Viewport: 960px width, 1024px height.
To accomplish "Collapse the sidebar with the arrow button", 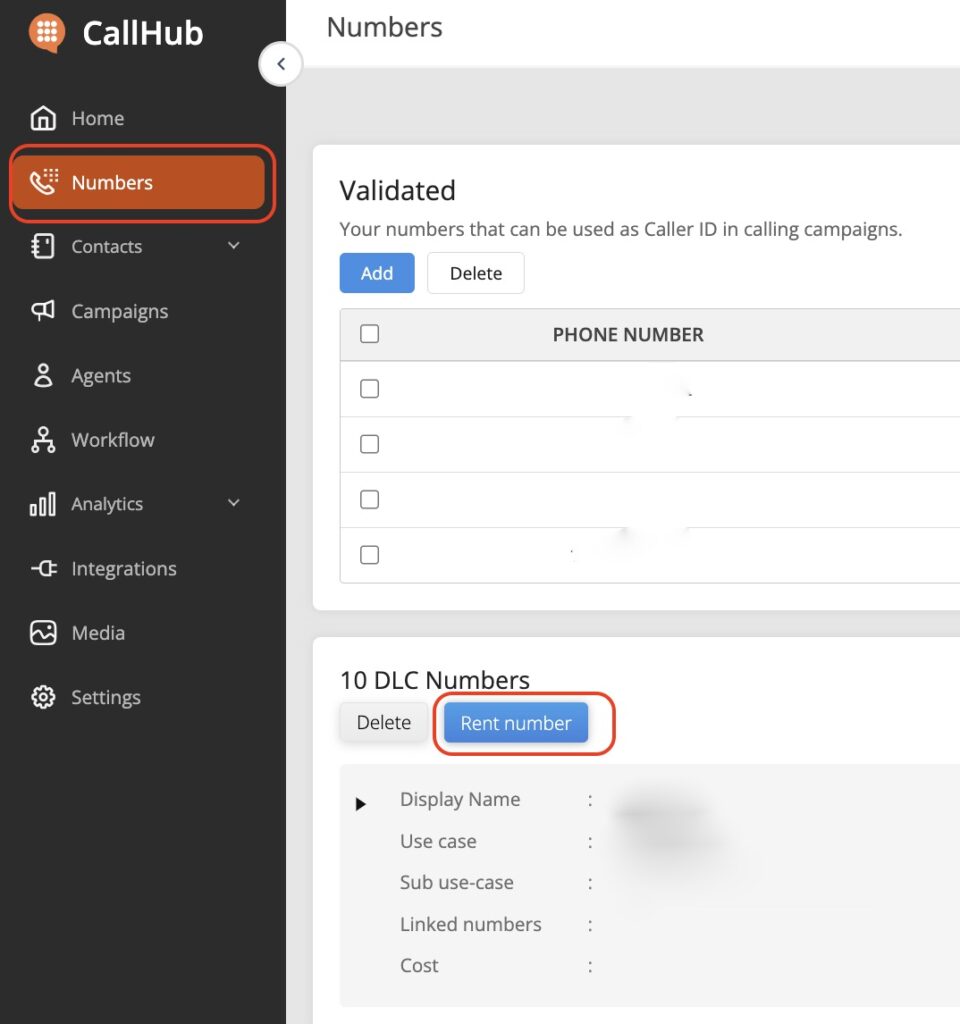I will 281,65.
